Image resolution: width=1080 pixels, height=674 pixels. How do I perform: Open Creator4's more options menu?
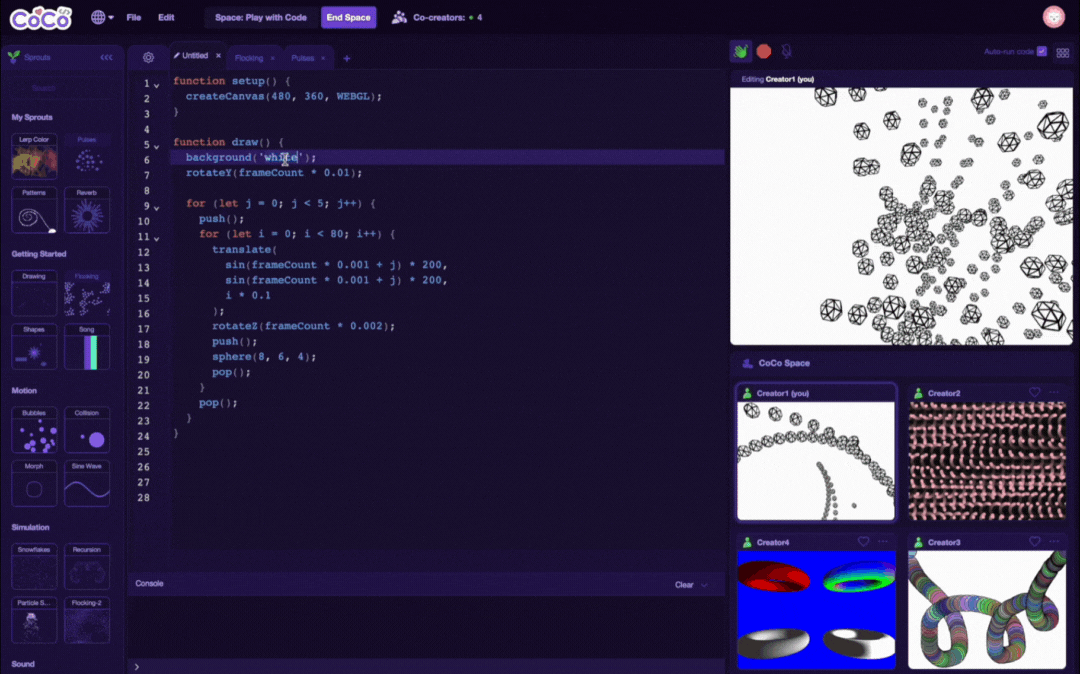tap(883, 542)
